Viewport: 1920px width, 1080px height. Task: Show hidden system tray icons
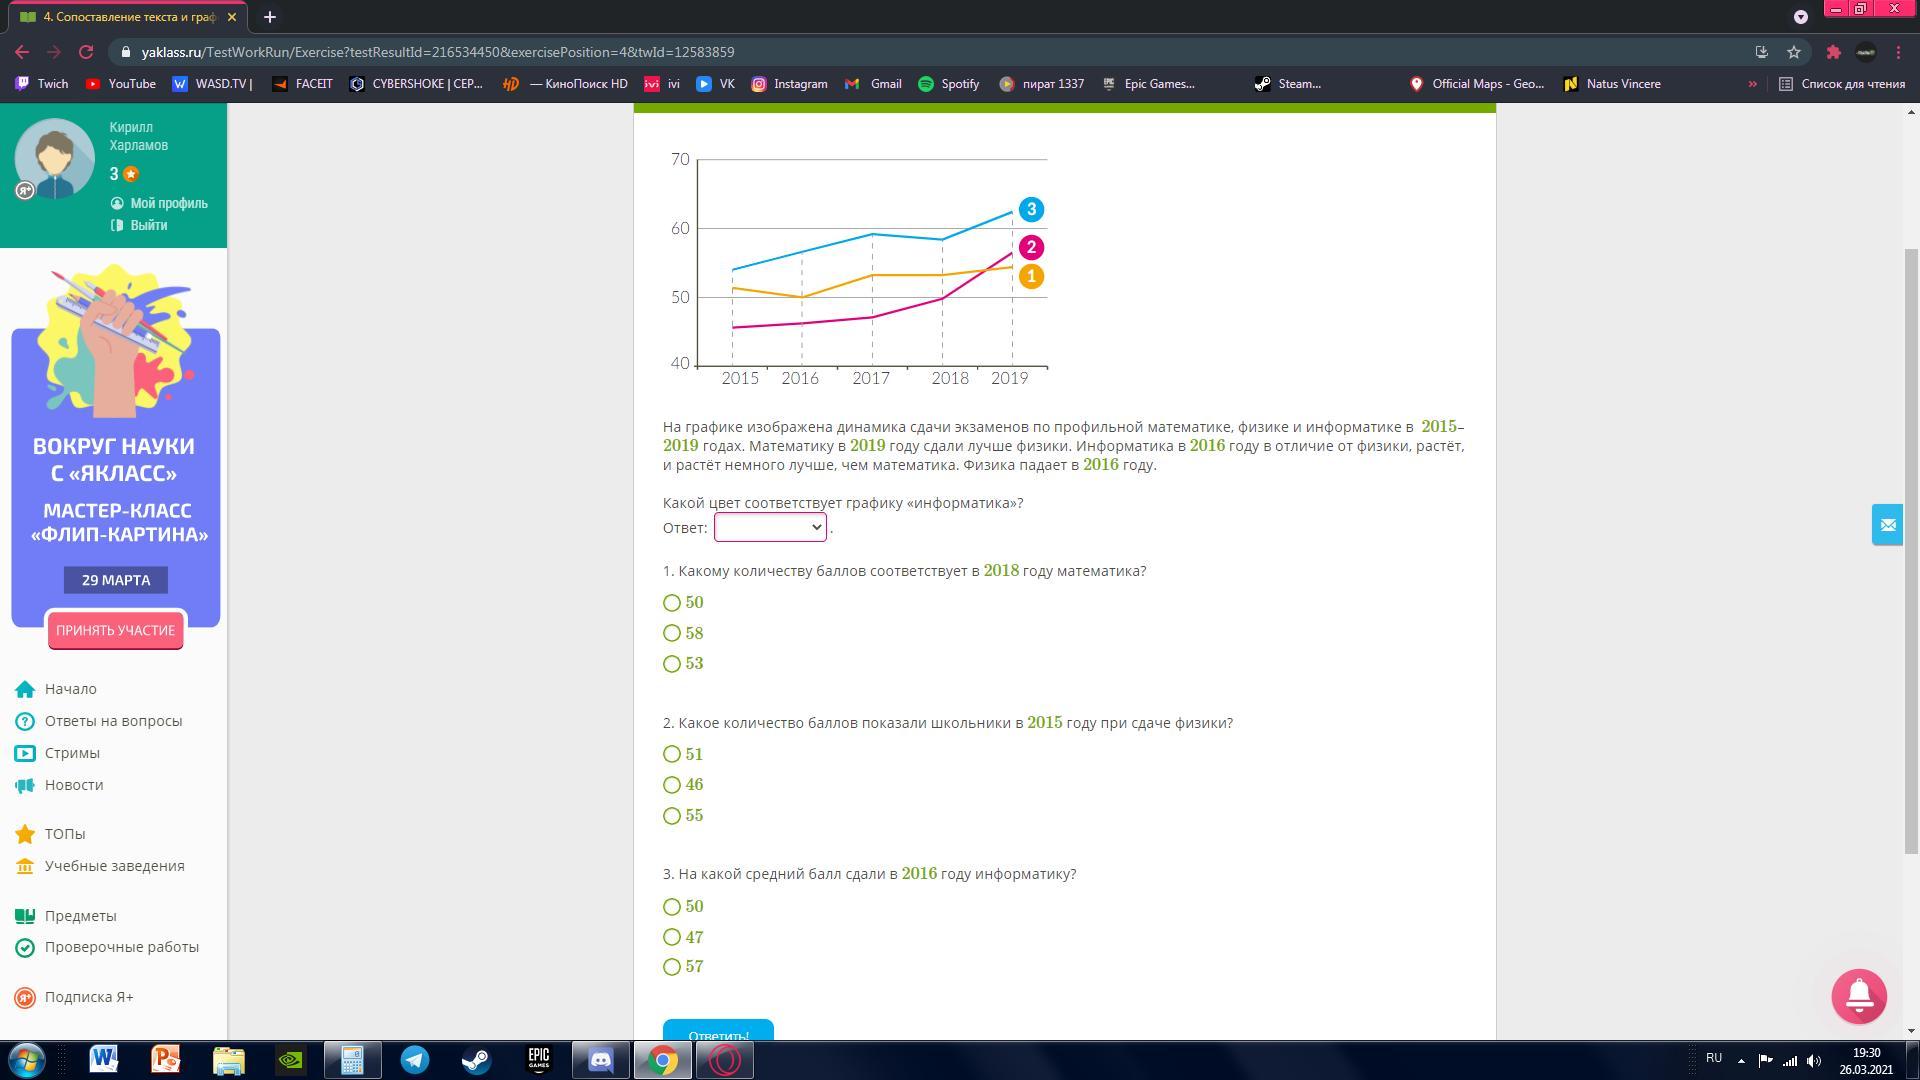click(1741, 1060)
